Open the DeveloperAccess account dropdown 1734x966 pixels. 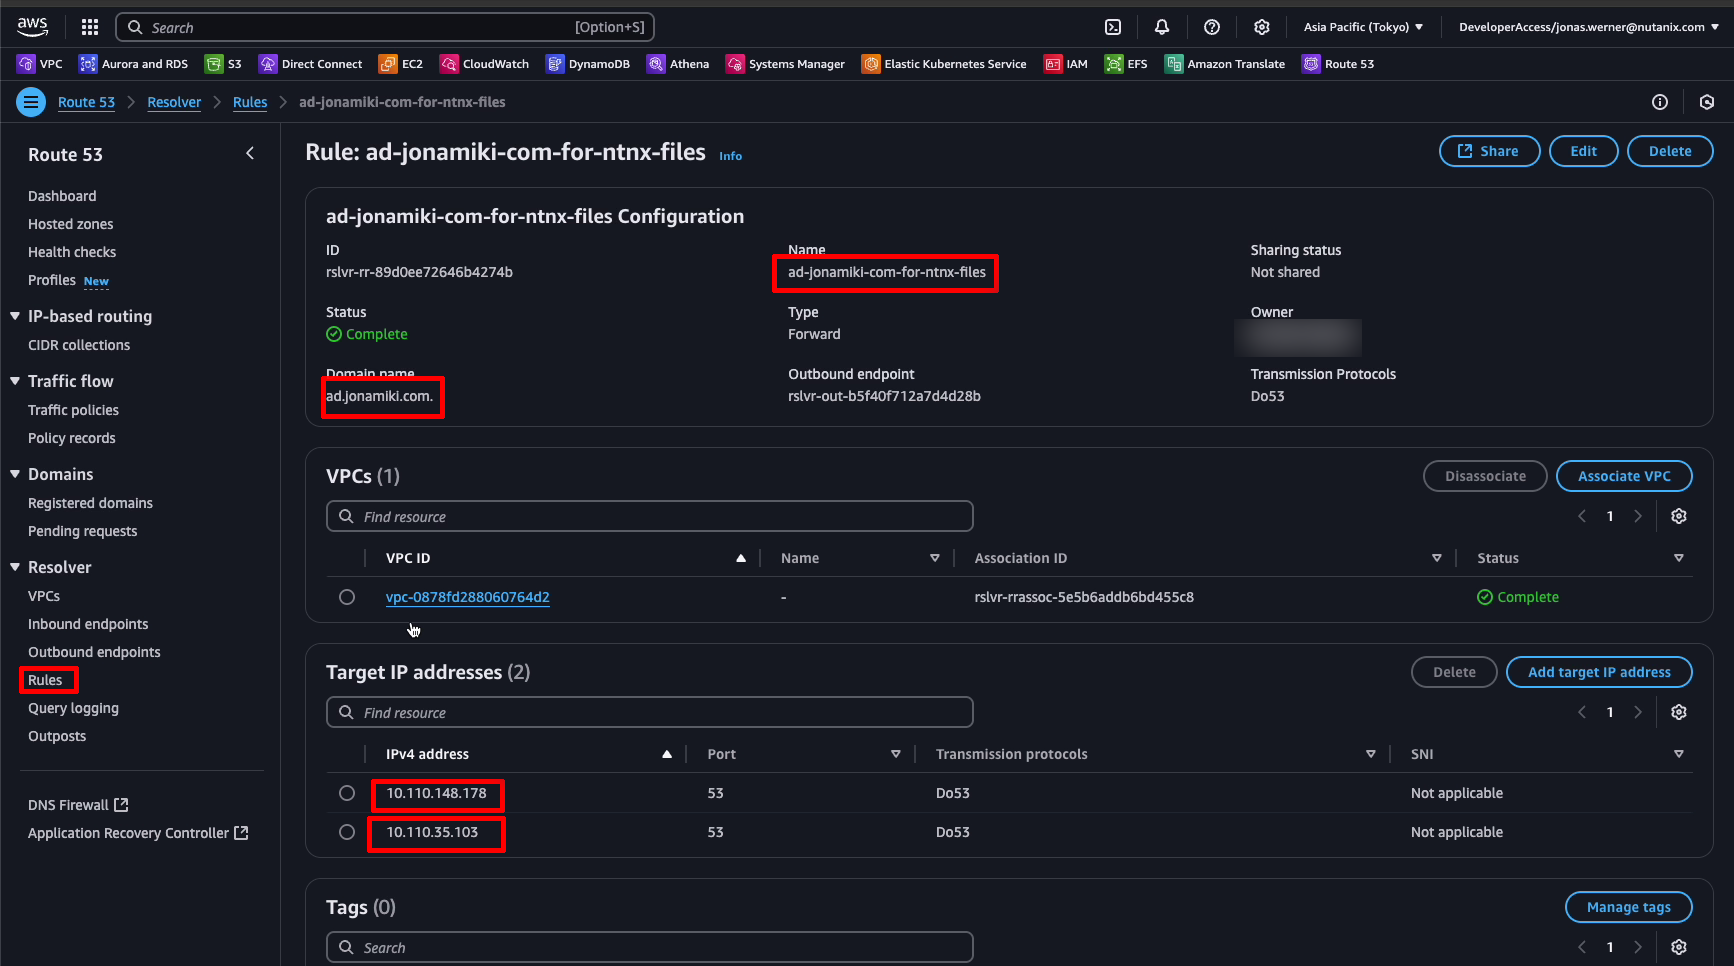click(1588, 27)
